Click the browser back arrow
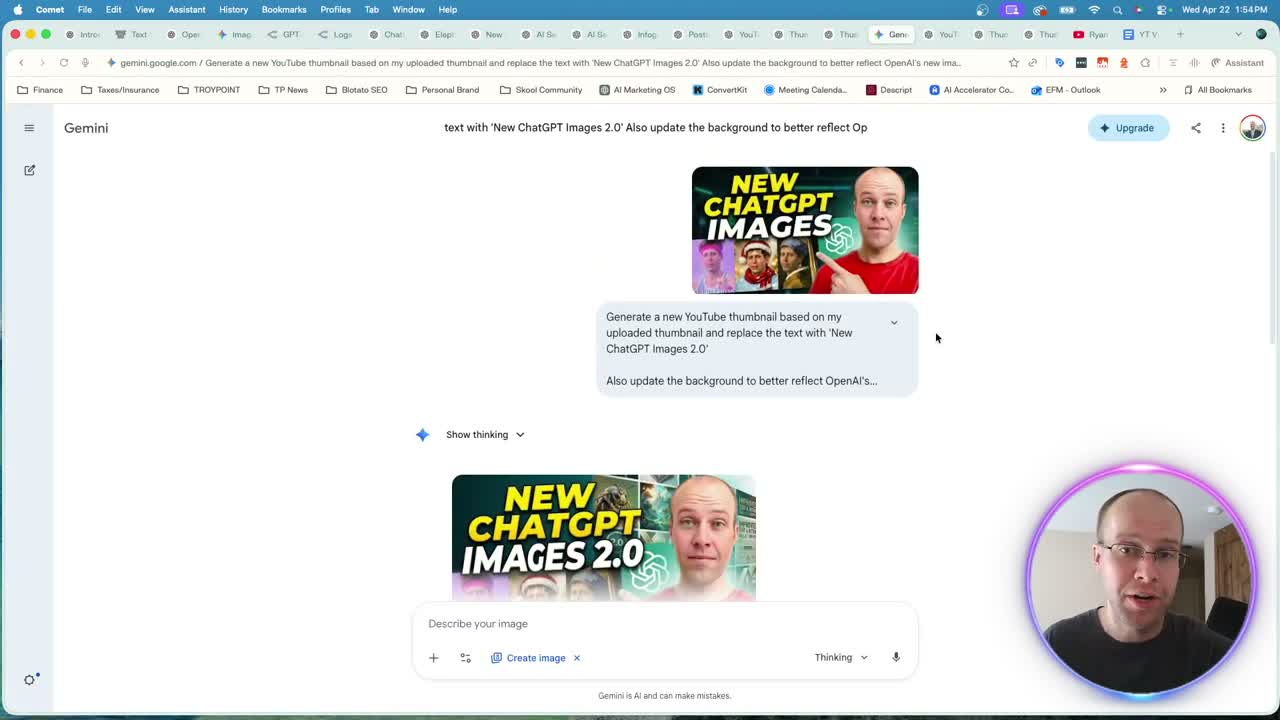The image size is (1280, 720). click(21, 62)
